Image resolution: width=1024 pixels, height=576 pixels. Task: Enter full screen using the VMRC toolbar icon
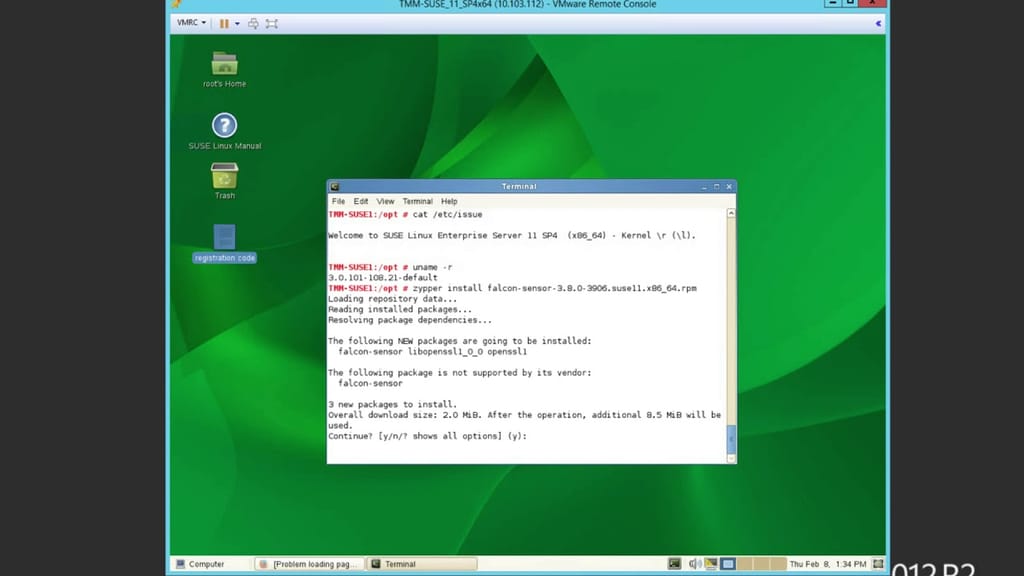point(272,22)
